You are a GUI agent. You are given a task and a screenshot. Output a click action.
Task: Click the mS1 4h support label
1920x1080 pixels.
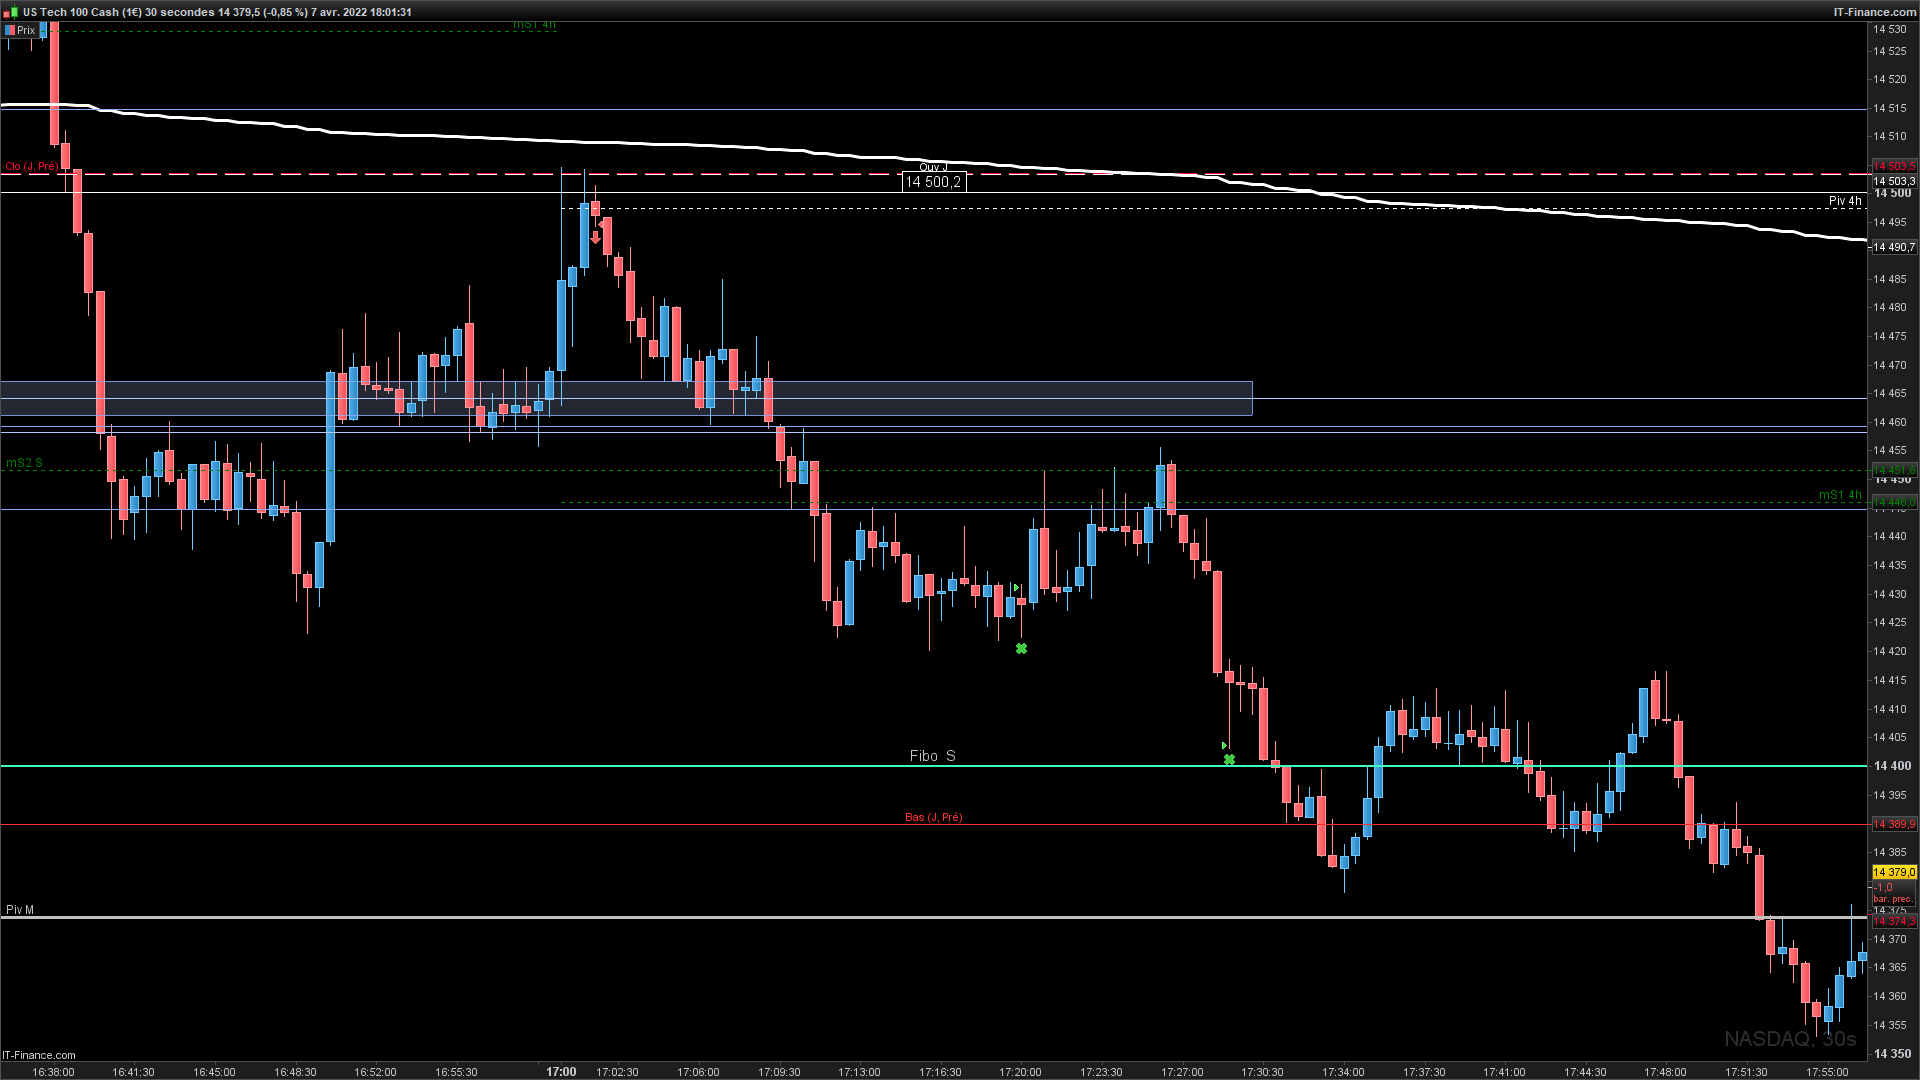tap(1839, 495)
